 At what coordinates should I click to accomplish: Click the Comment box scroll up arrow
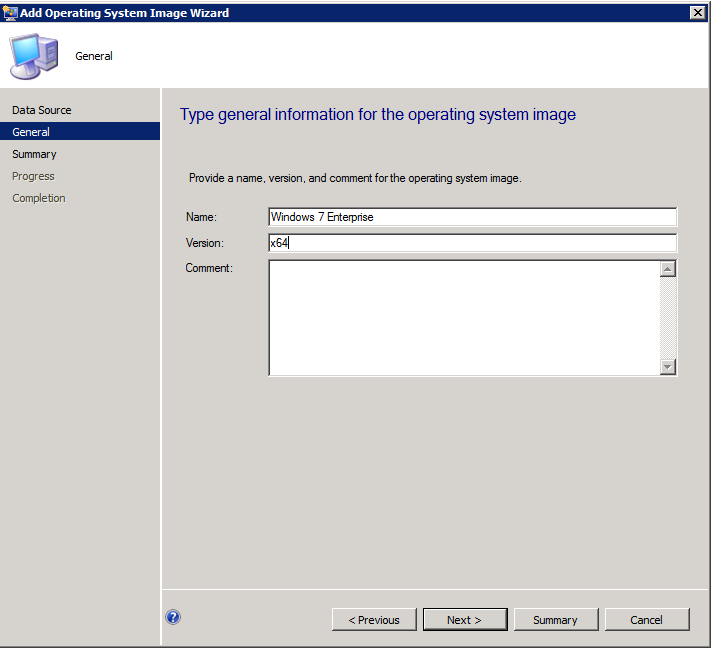pos(668,269)
